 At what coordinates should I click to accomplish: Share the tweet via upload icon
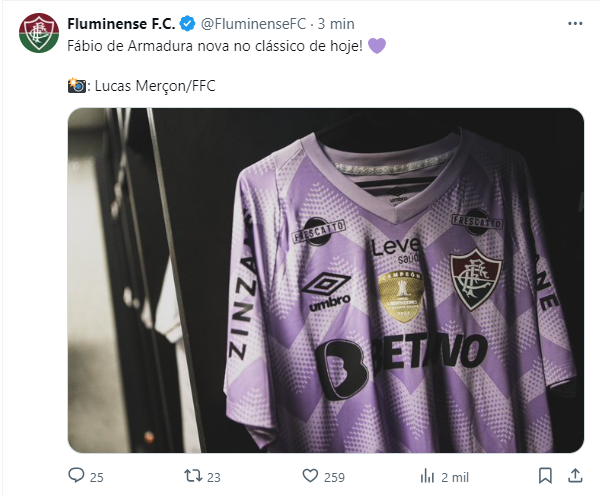(575, 476)
